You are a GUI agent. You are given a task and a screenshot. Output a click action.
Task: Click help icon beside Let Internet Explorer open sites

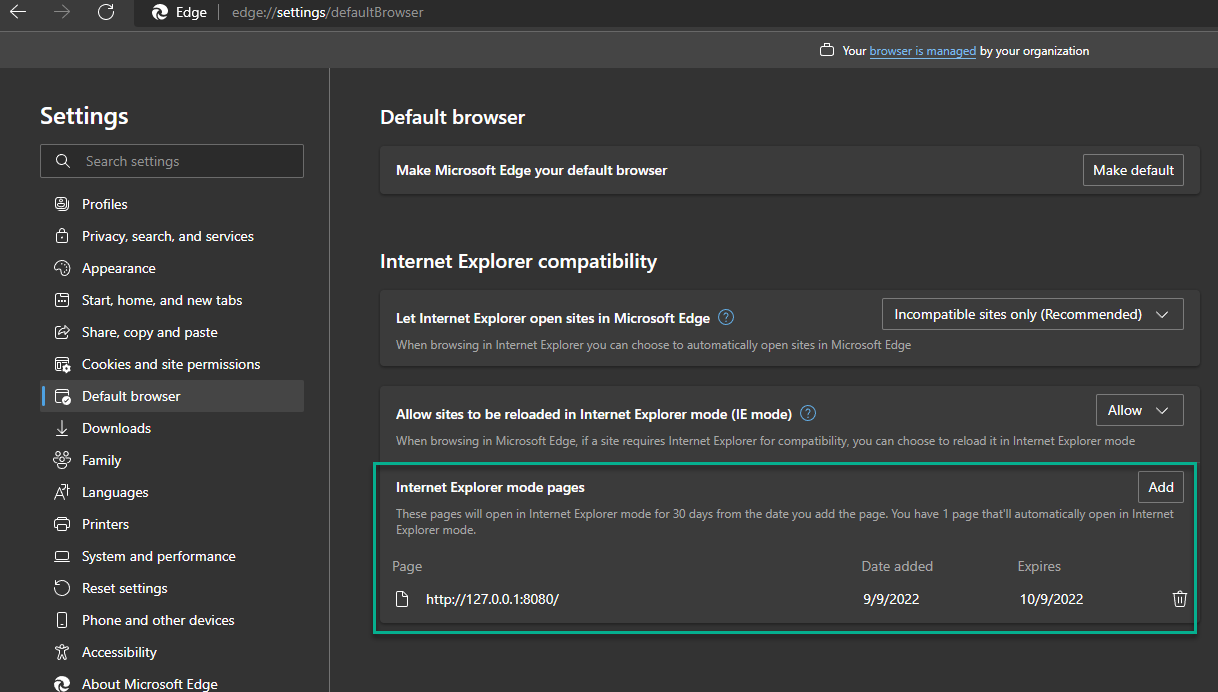(x=727, y=318)
